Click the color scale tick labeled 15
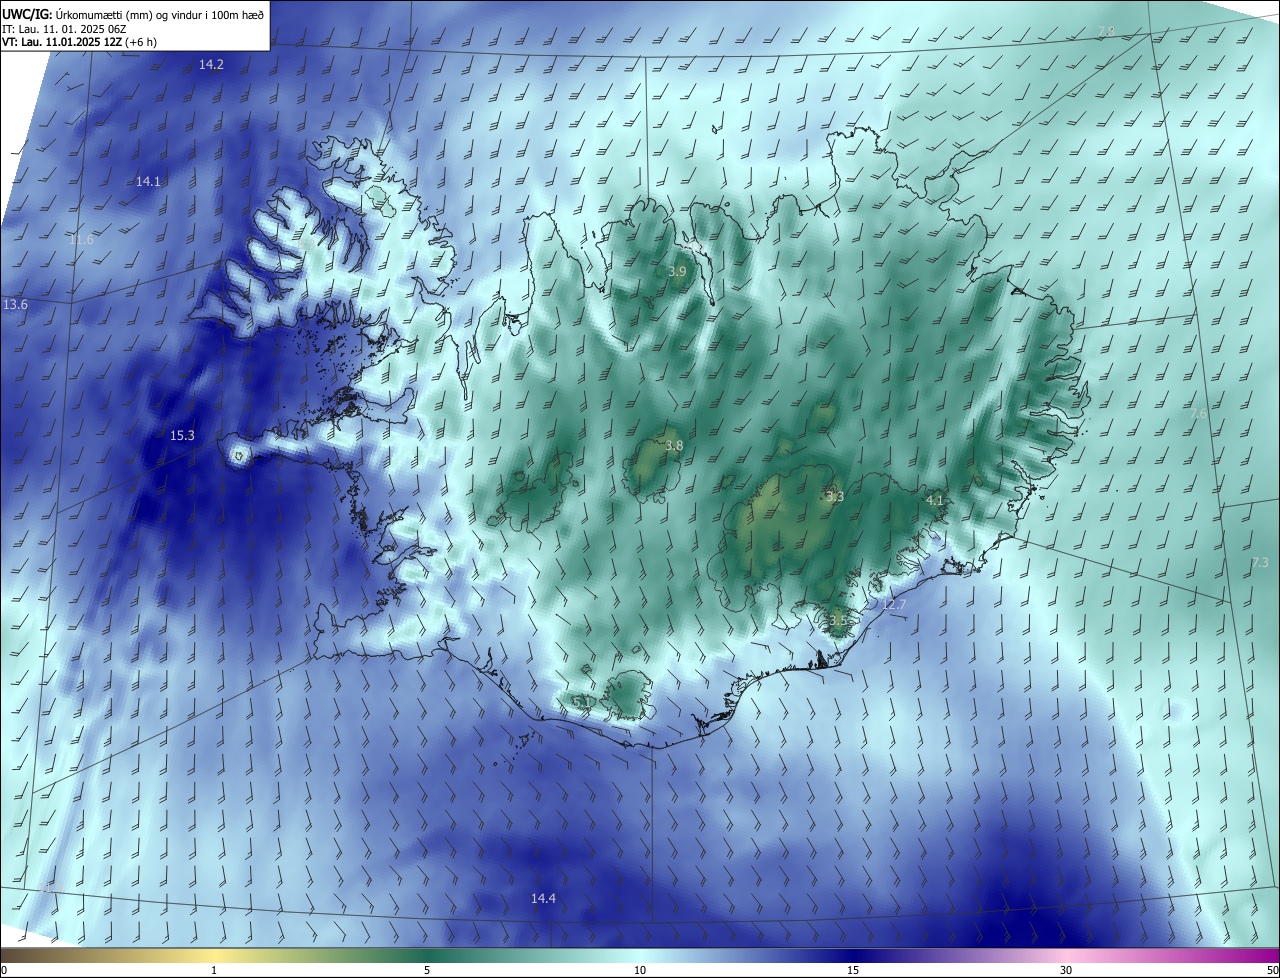This screenshot has height=978, width=1280. (x=853, y=970)
